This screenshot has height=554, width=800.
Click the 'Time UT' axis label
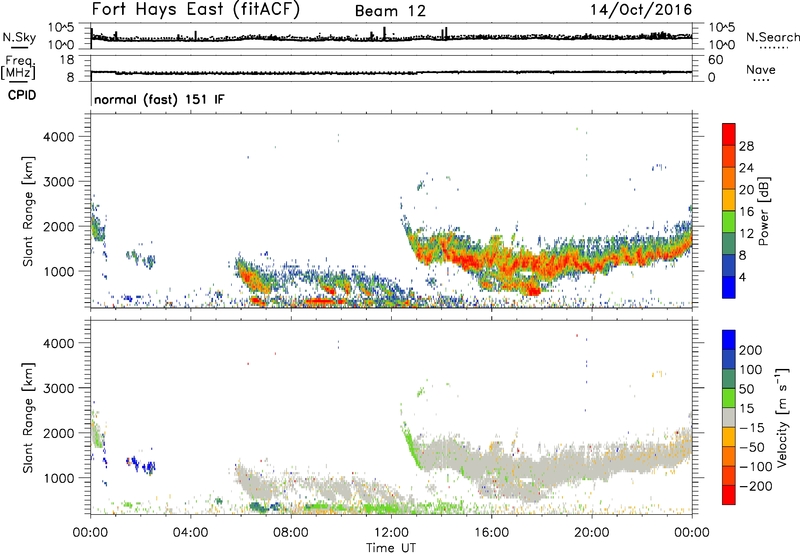pyautogui.click(x=391, y=548)
